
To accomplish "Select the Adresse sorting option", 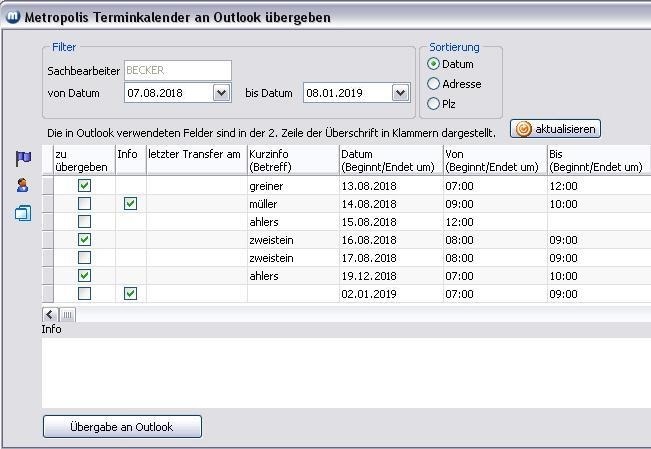I will (434, 84).
